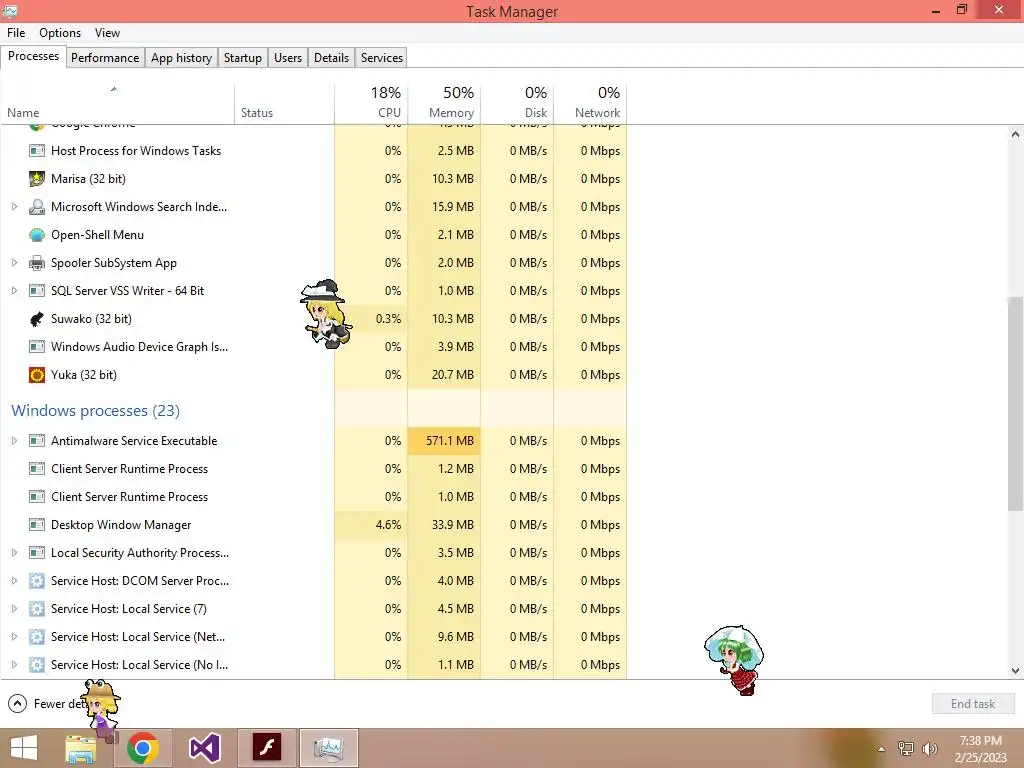
Task: Click the taskbar clock showing 7:38 PM
Action: (x=980, y=749)
